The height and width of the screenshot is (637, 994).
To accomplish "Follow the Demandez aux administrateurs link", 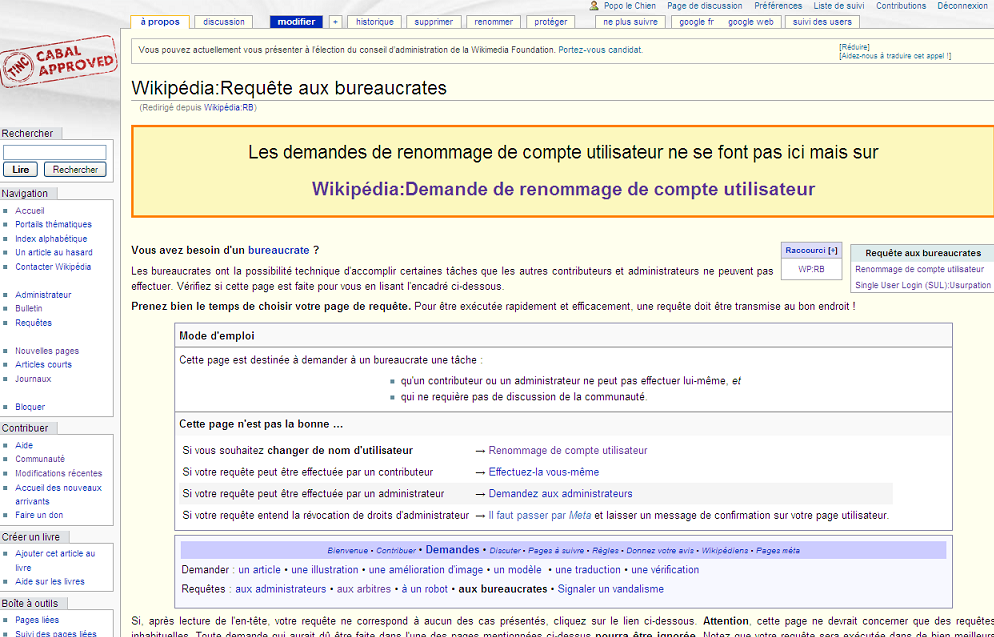I will (x=560, y=494).
